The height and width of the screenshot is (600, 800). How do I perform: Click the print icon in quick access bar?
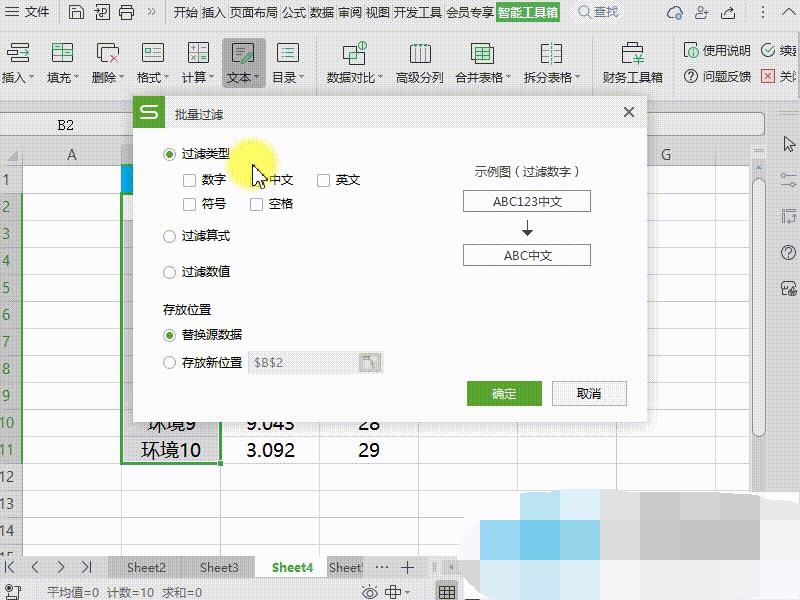coord(127,13)
